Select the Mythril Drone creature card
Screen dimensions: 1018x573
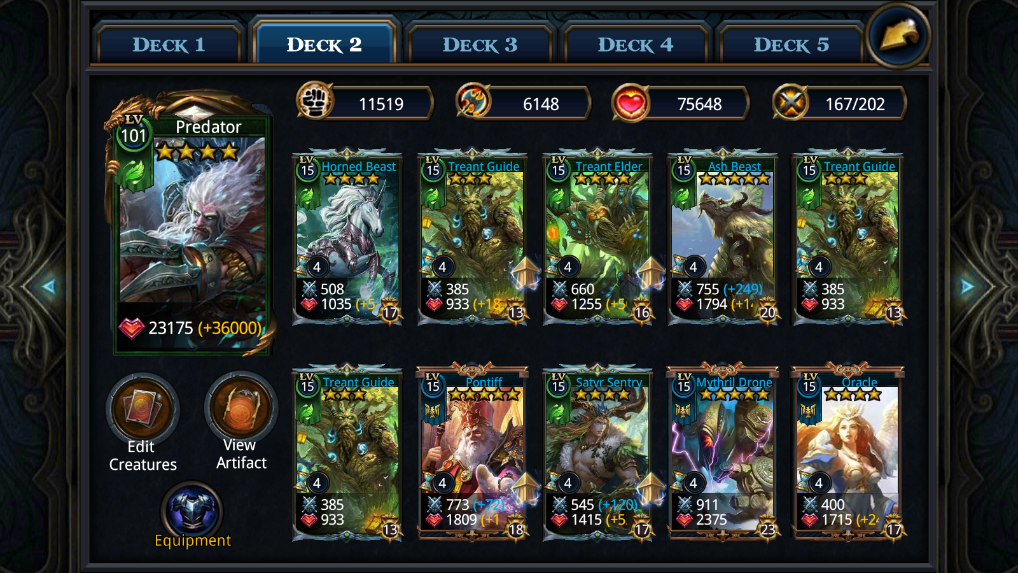coord(723,452)
